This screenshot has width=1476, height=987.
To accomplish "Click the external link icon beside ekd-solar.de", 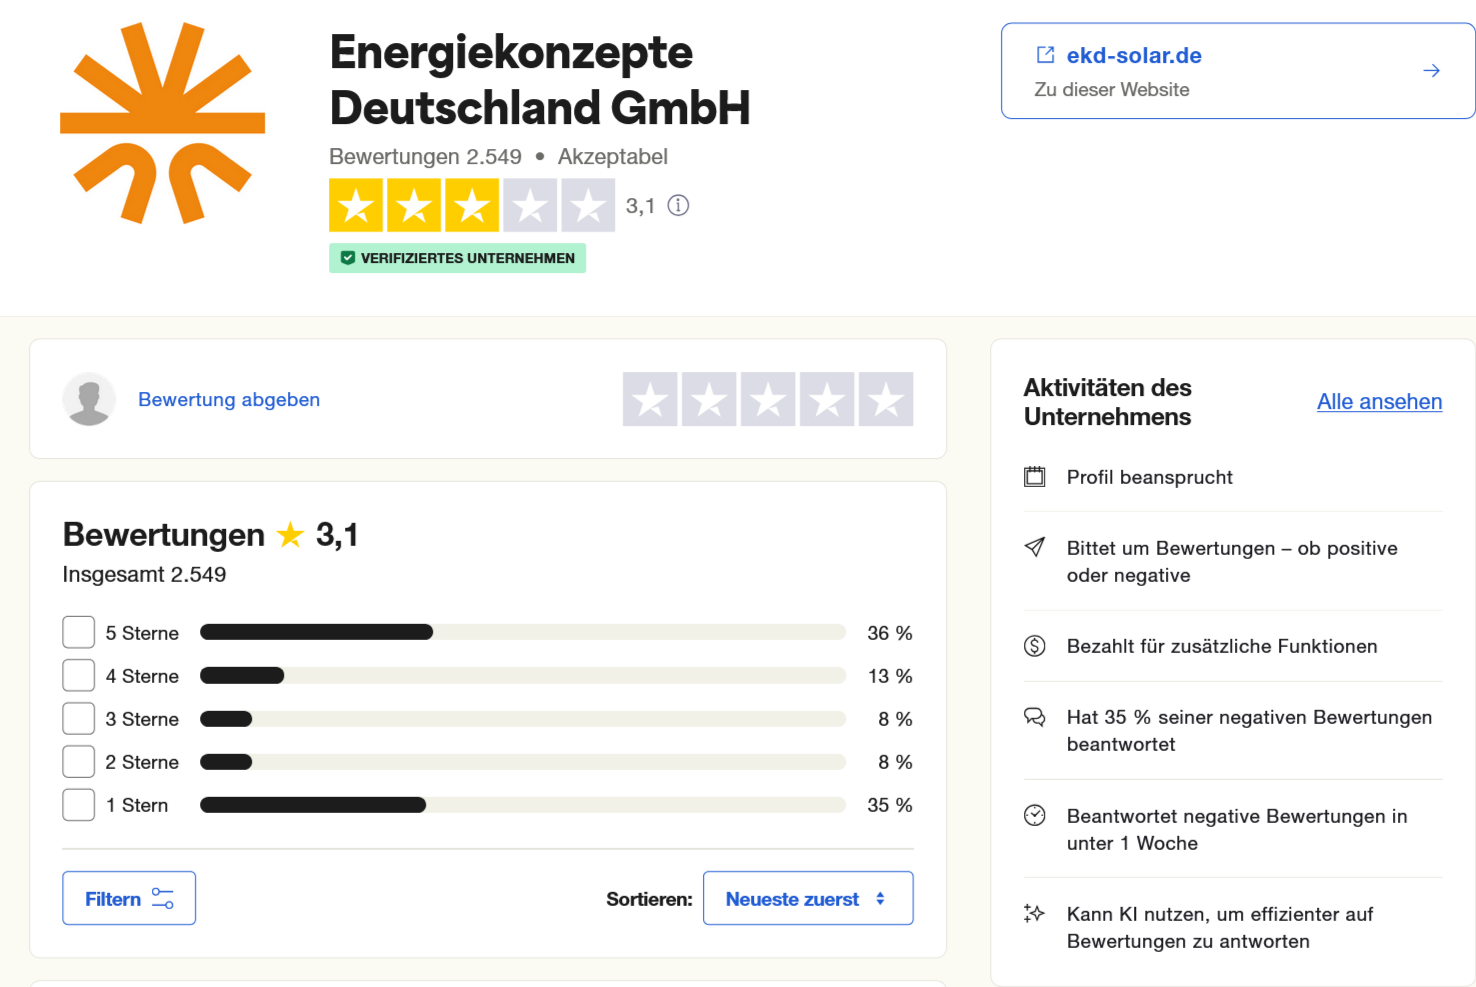I will pyautogui.click(x=1045, y=55).
